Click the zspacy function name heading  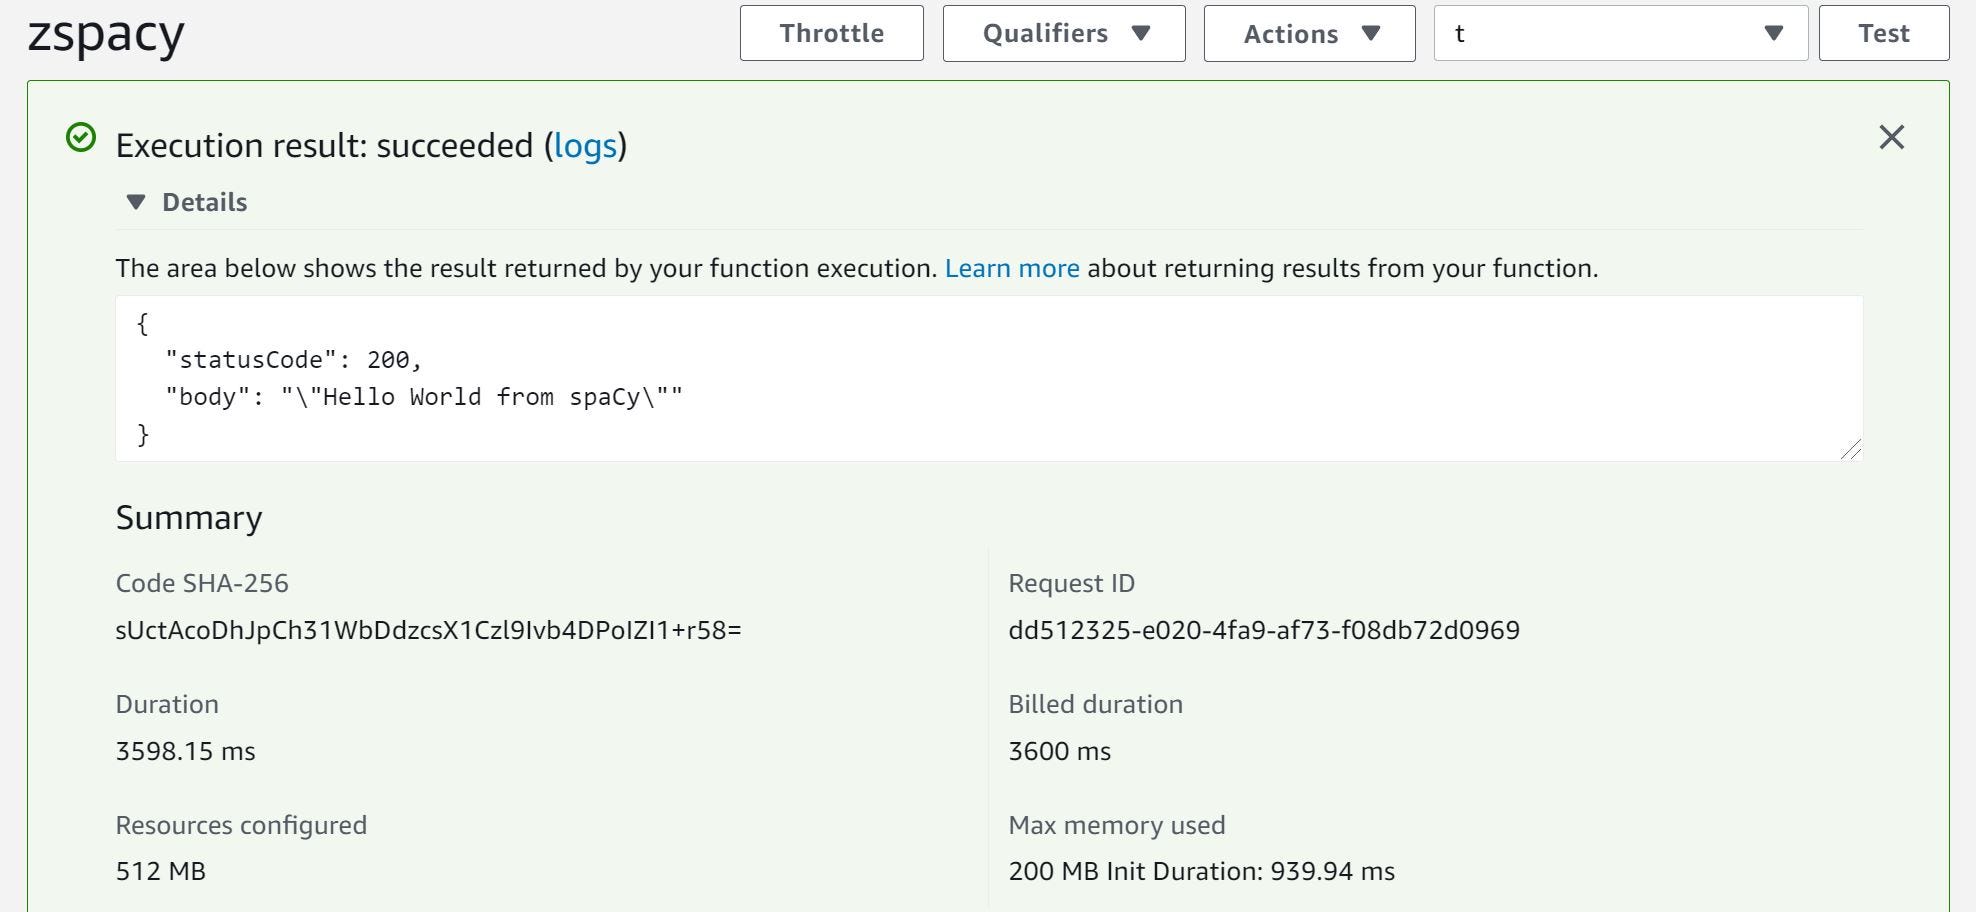point(106,36)
